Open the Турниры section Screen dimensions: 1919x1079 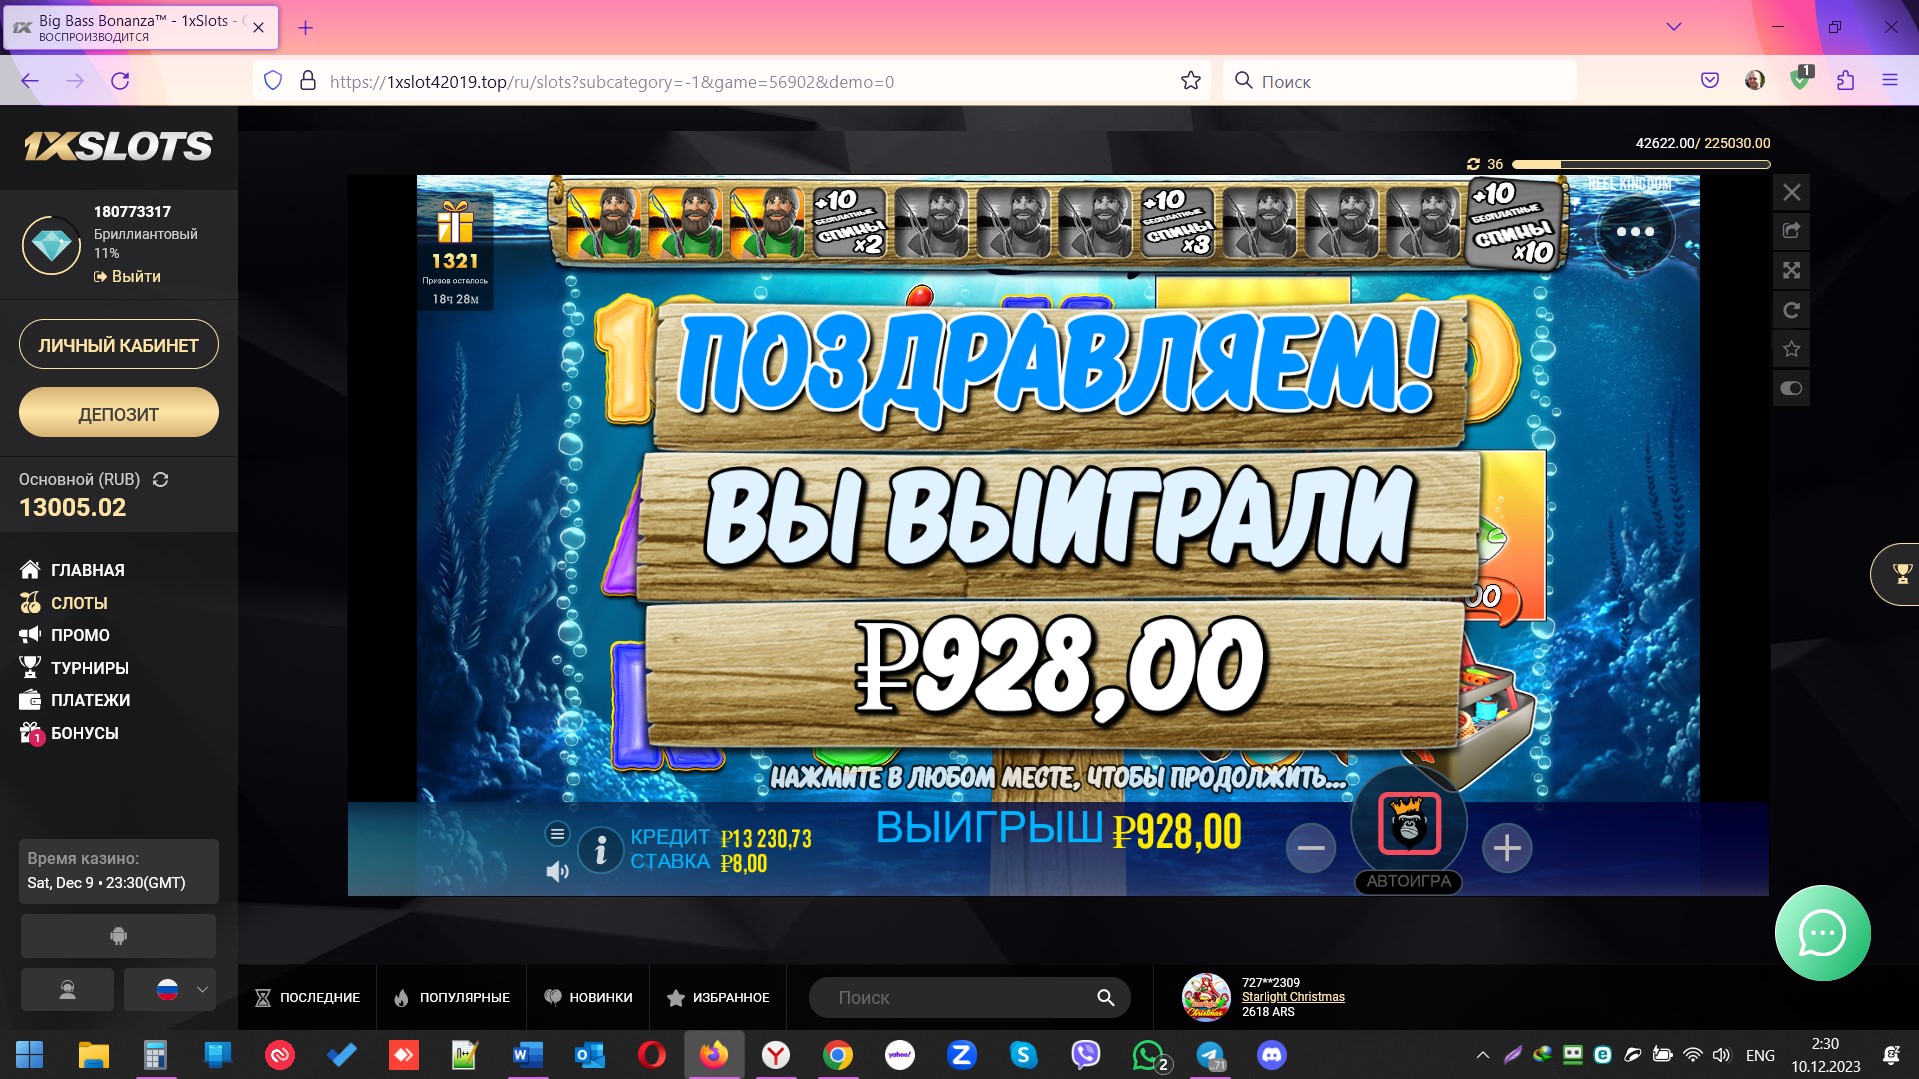[74, 668]
